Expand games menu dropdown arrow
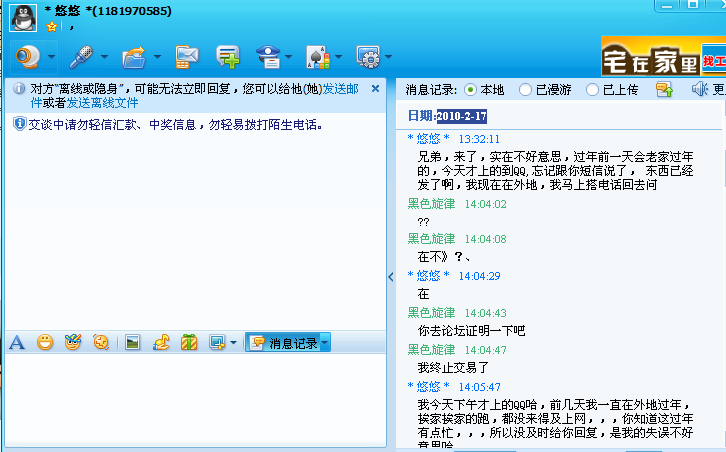This screenshot has width=726, height=452. [x=338, y=57]
